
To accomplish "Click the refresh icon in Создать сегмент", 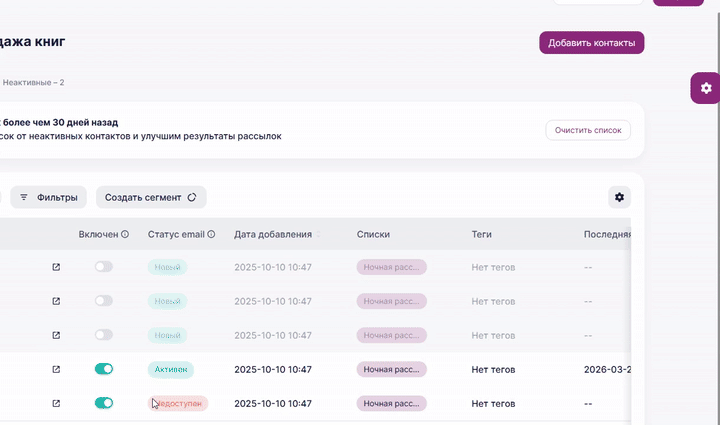I will click(192, 198).
